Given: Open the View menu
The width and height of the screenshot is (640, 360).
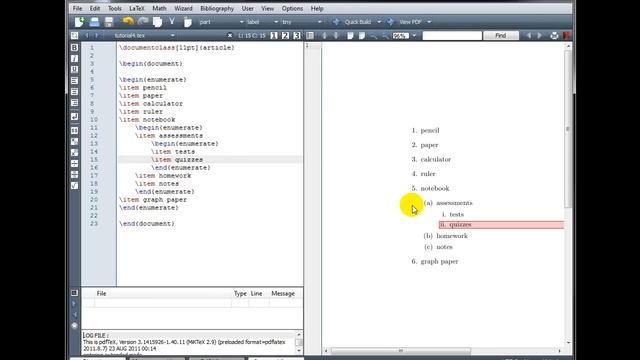Looking at the screenshot, I should pos(267,8).
